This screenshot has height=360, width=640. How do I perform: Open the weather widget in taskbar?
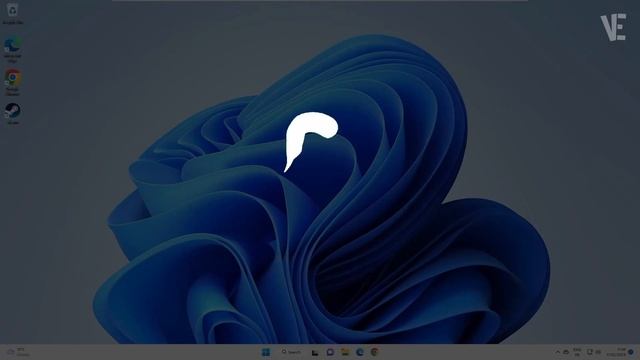click(x=18, y=352)
